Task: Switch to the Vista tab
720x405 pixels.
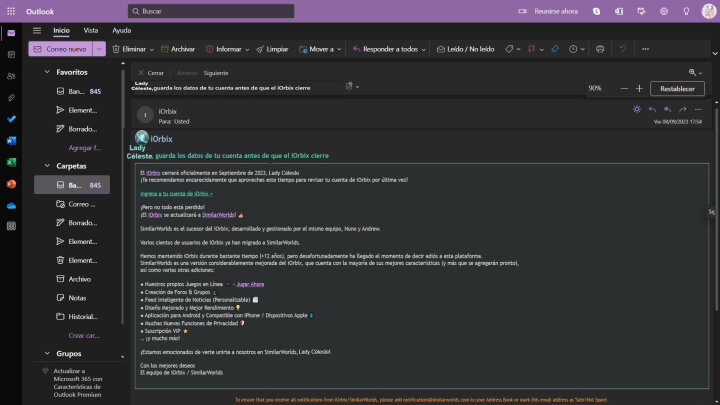Action: pyautogui.click(x=90, y=30)
